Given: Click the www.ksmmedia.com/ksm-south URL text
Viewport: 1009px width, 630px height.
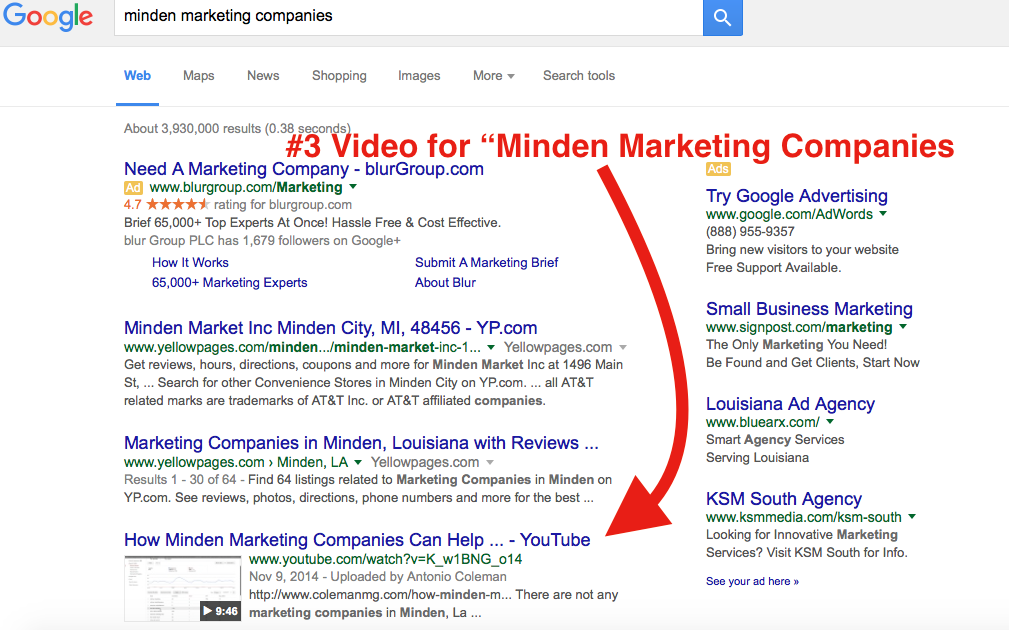Looking at the screenshot, I should [804, 517].
